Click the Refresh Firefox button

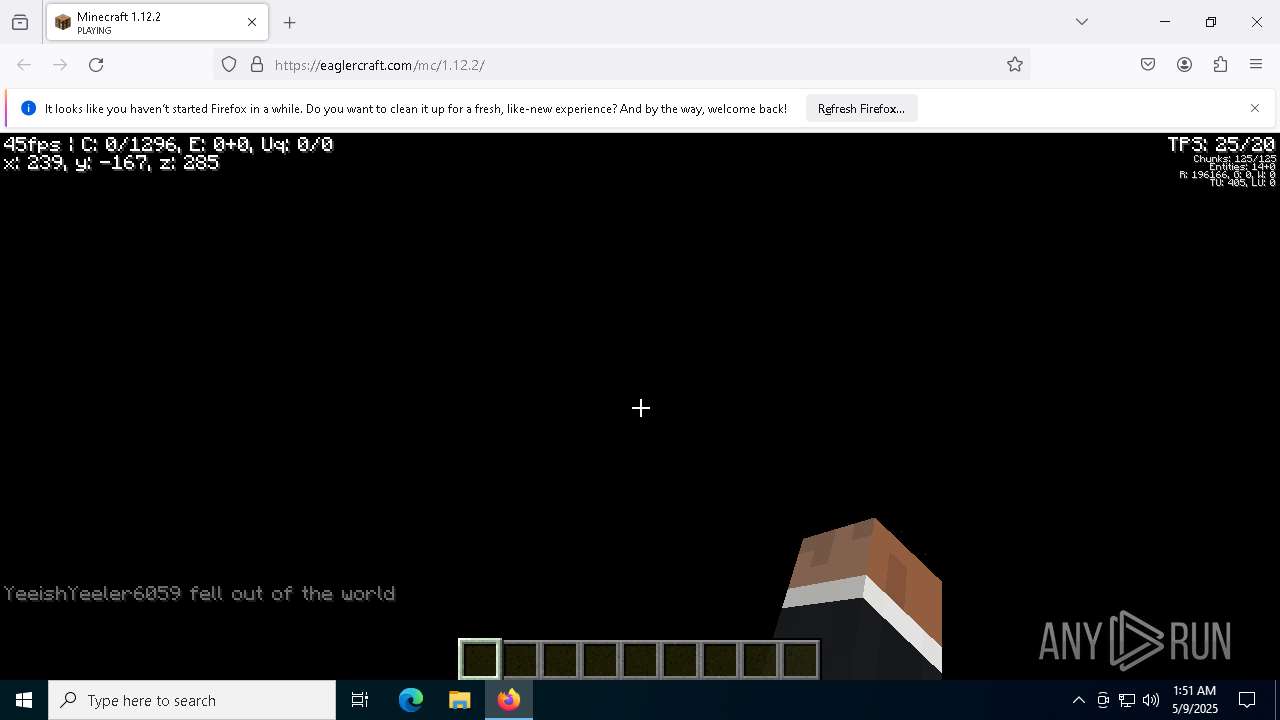[861, 109]
